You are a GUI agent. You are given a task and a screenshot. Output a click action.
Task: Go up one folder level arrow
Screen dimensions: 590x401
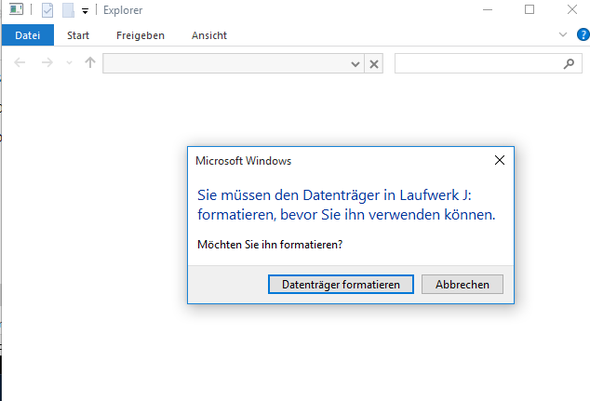90,62
